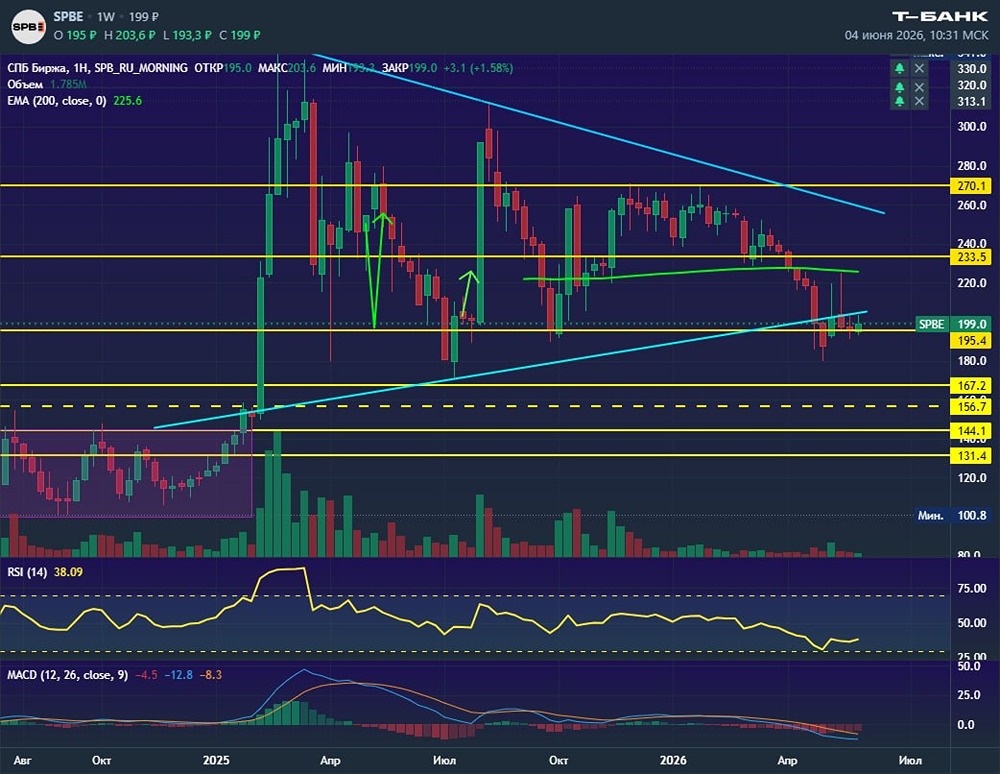Click the yellow 131.4 level price tag
This screenshot has height=774, width=1000.
coord(971,455)
